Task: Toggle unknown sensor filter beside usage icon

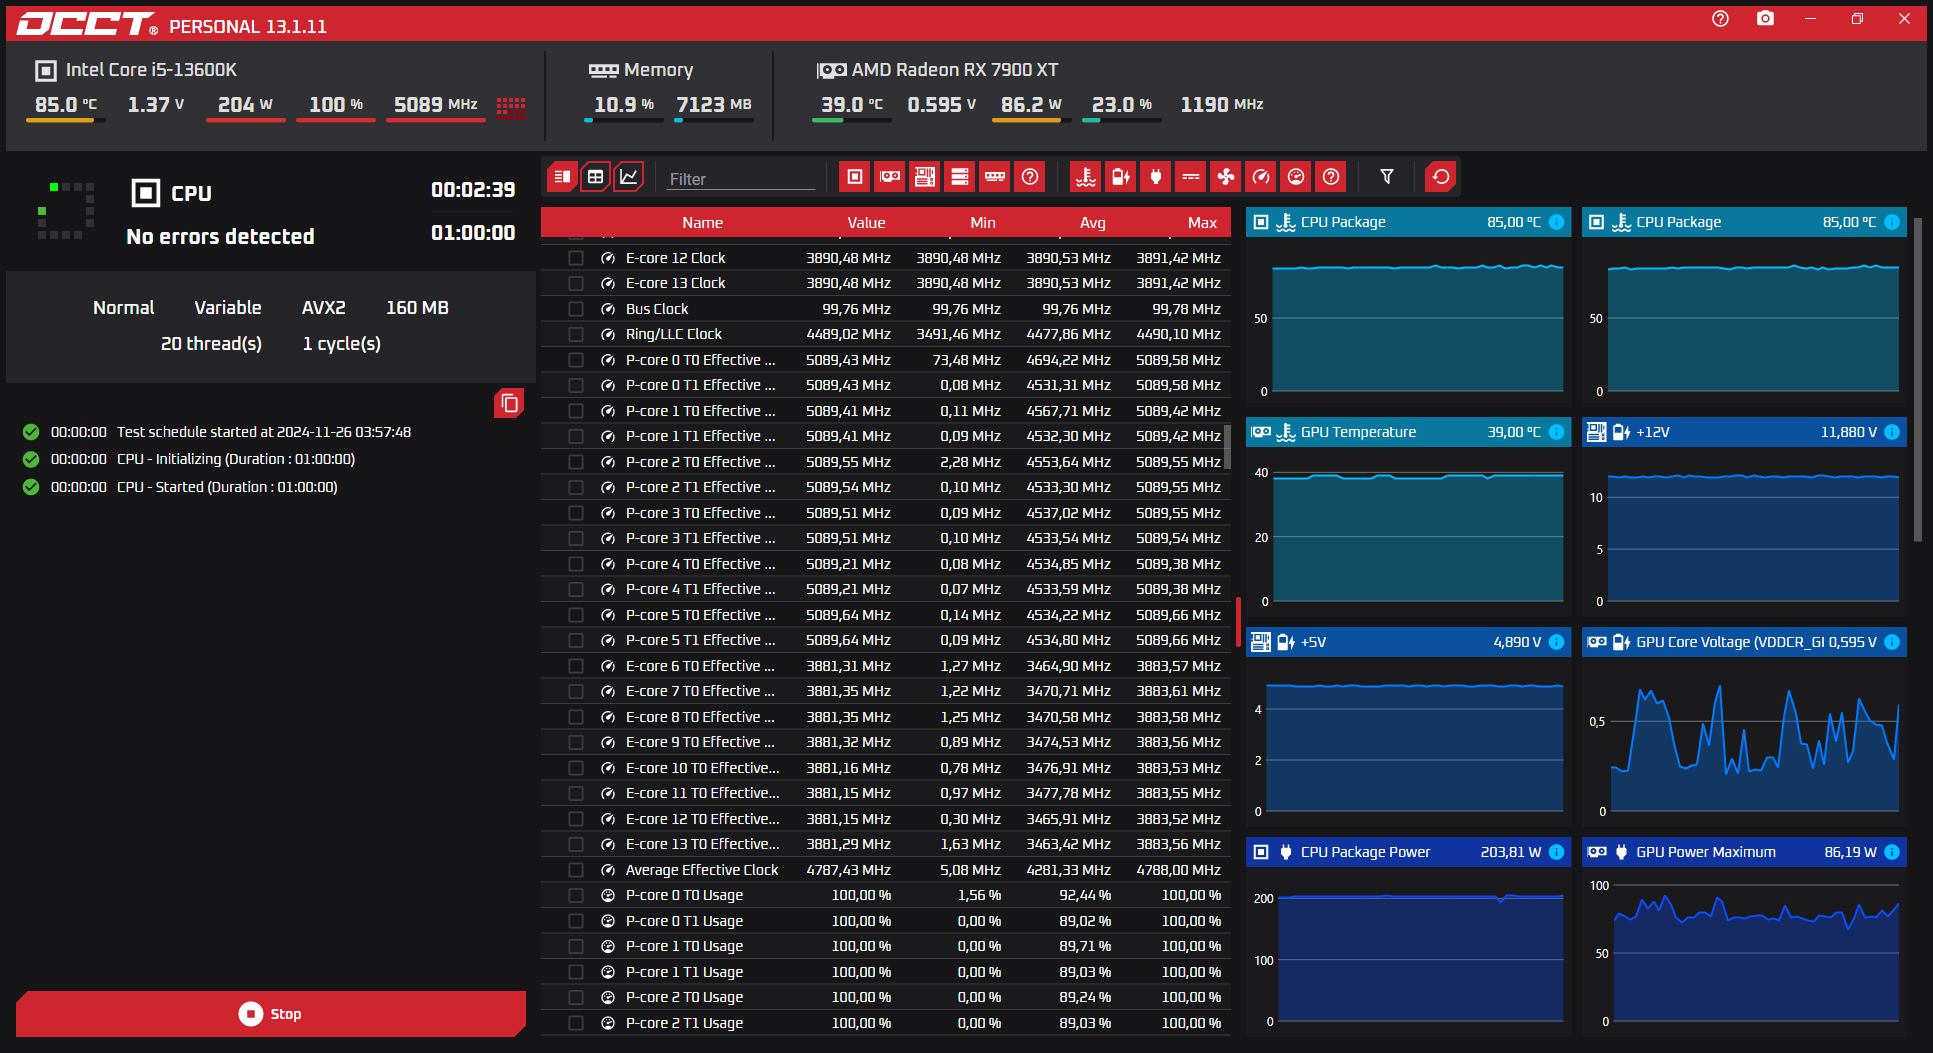Action: pos(1330,177)
